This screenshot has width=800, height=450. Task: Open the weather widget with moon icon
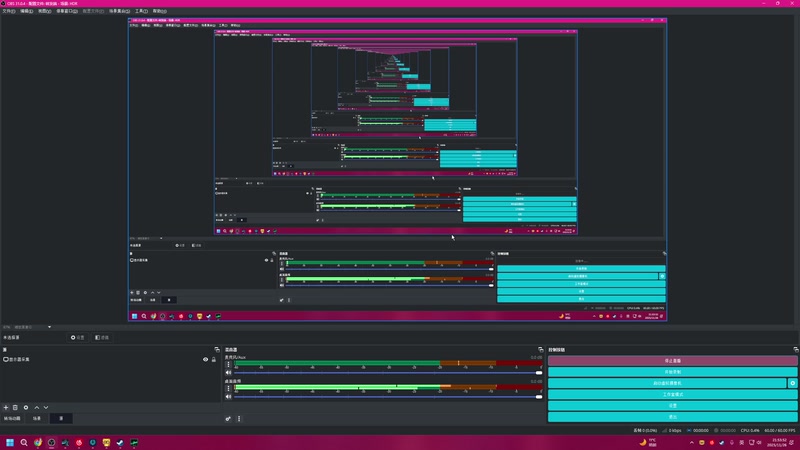point(649,442)
